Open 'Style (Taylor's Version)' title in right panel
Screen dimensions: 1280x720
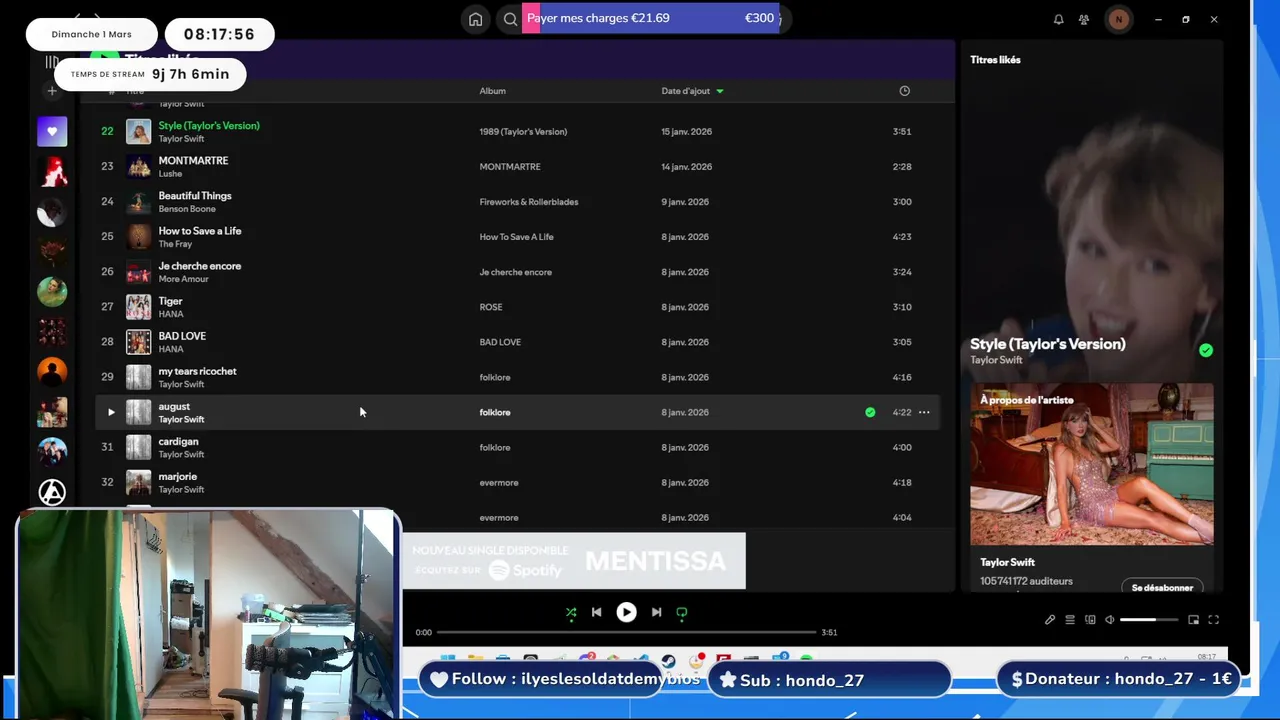[1047, 344]
